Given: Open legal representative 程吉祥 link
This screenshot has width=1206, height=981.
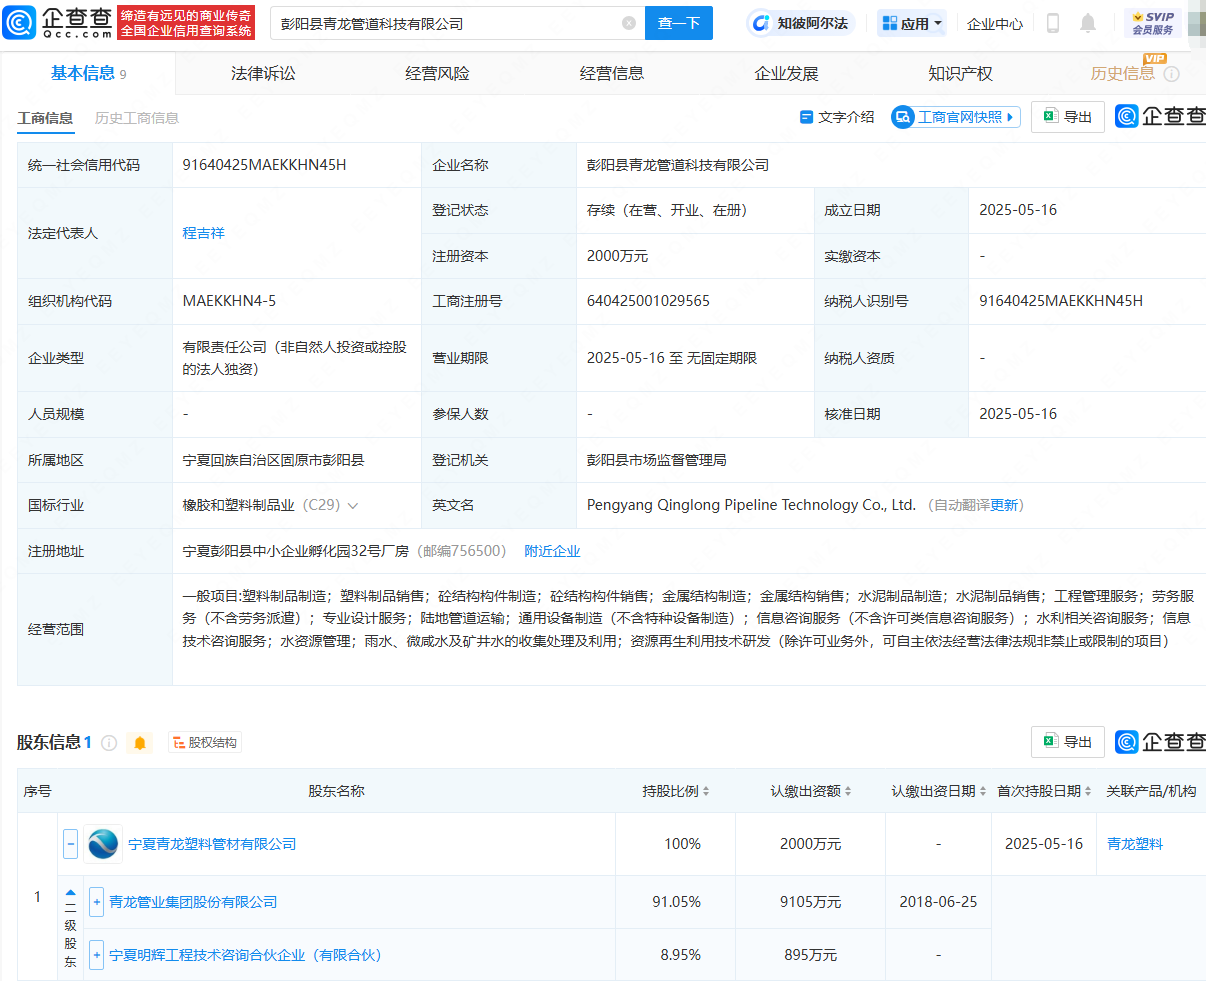Looking at the screenshot, I should tap(203, 233).
